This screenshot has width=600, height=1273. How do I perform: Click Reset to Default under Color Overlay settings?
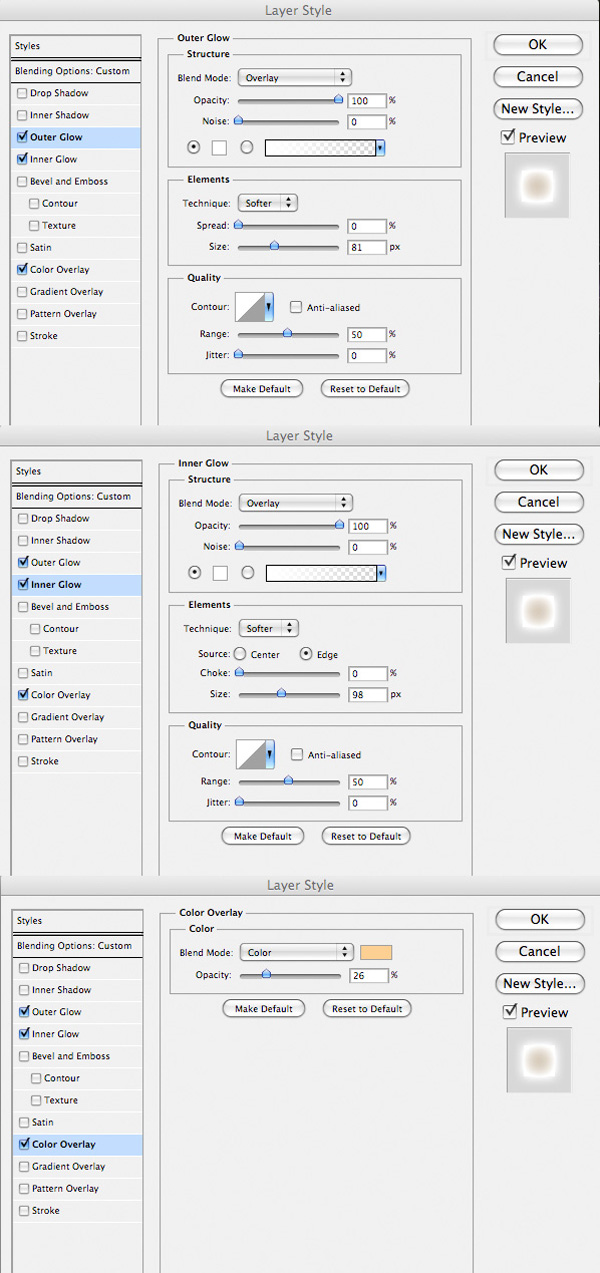(367, 1008)
